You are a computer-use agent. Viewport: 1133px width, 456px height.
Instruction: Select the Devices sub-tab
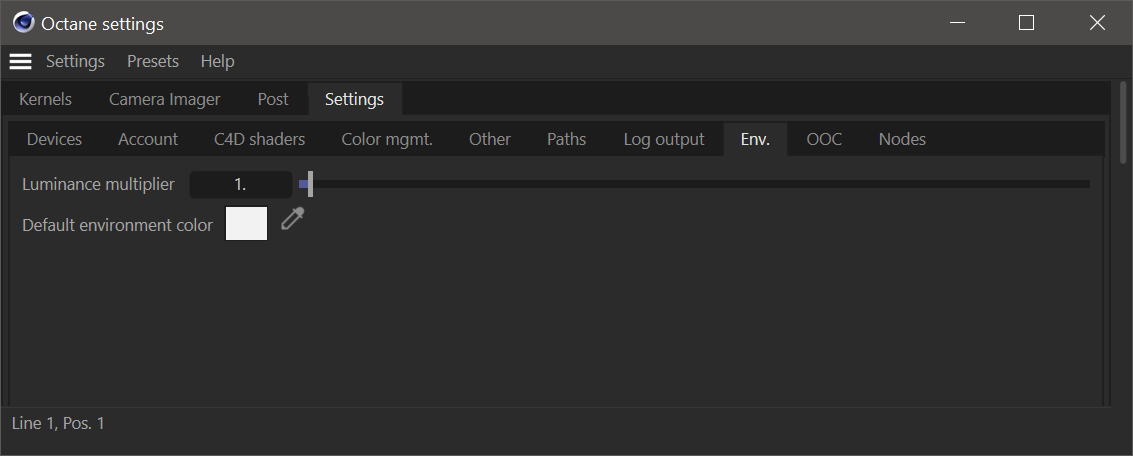coord(54,140)
